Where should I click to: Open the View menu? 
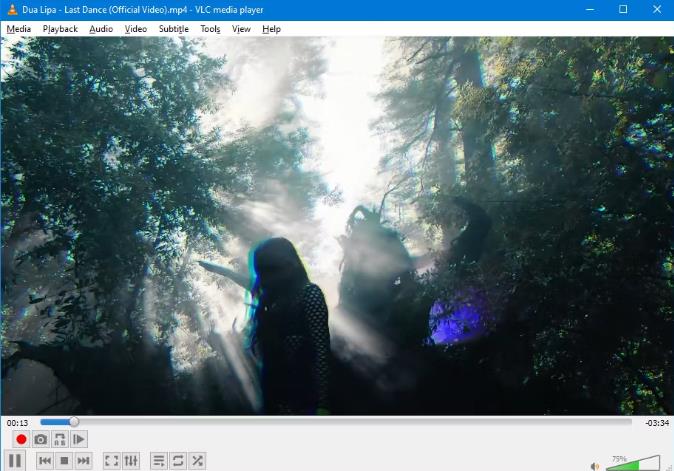(x=241, y=29)
